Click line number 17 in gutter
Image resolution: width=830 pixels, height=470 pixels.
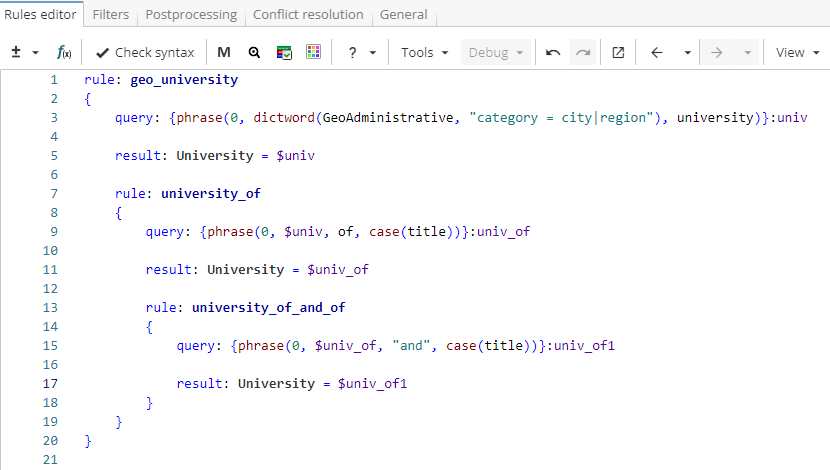point(50,384)
